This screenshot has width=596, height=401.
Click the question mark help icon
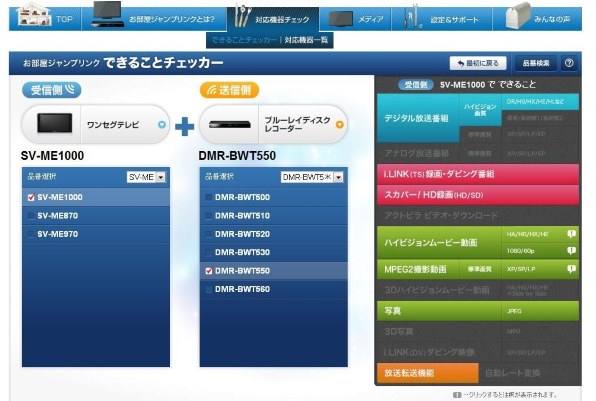(x=569, y=63)
